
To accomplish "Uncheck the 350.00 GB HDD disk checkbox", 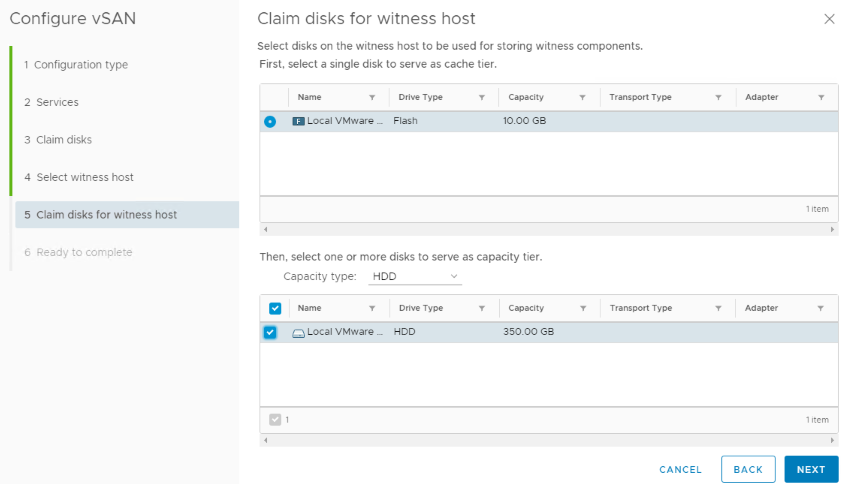I will pyautogui.click(x=270, y=333).
